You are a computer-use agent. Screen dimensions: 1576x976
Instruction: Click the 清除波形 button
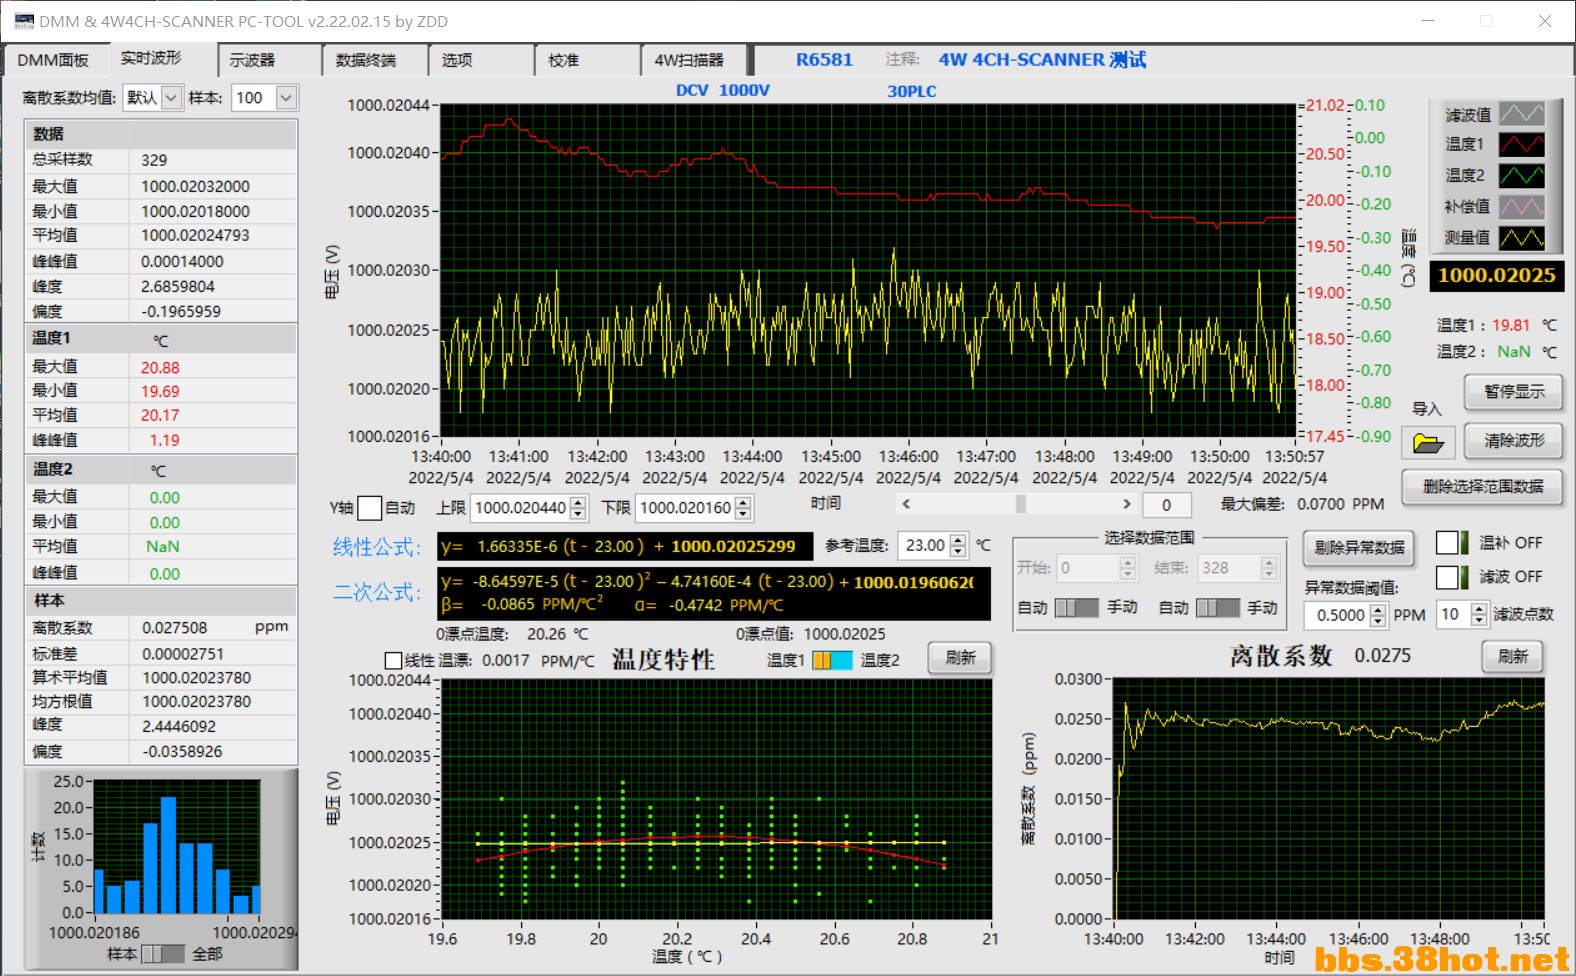pos(1514,440)
